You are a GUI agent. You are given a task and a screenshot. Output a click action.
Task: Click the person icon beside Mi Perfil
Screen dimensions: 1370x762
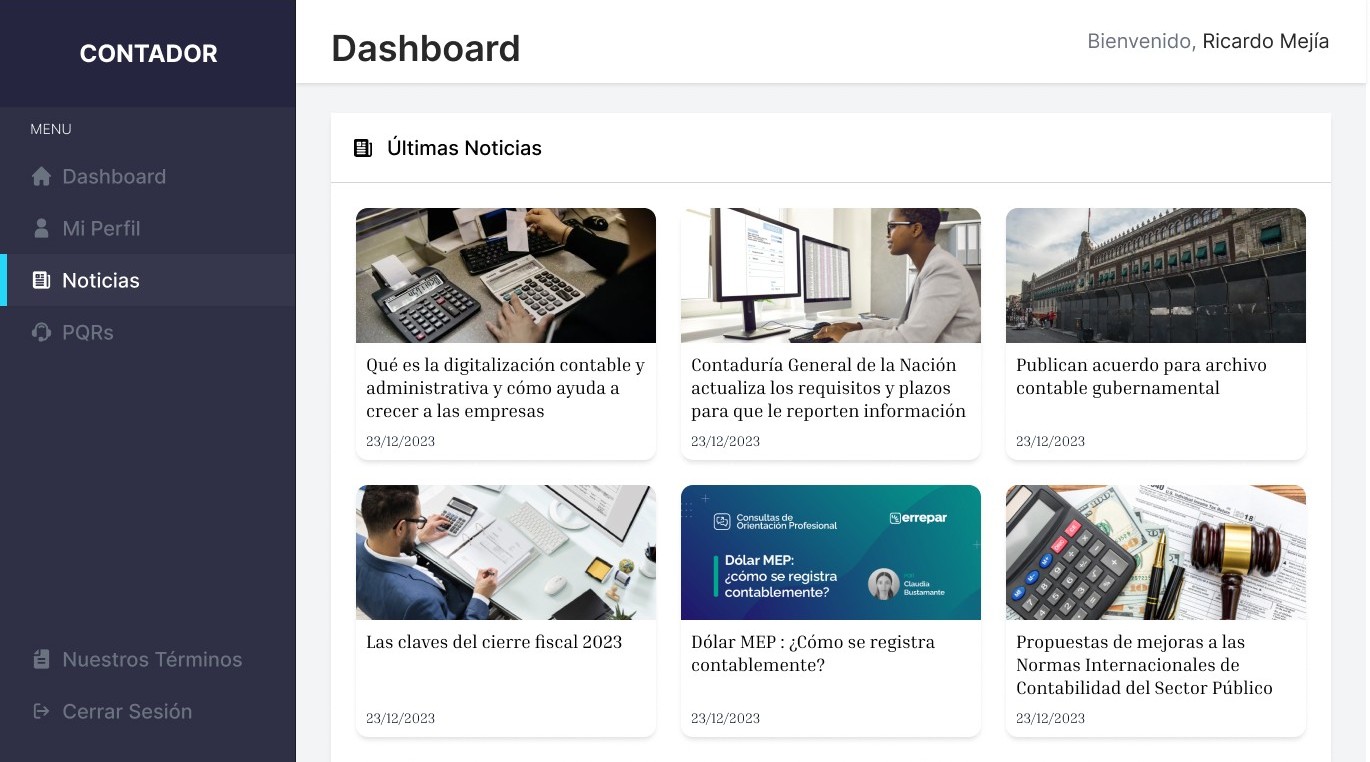pyautogui.click(x=41, y=228)
